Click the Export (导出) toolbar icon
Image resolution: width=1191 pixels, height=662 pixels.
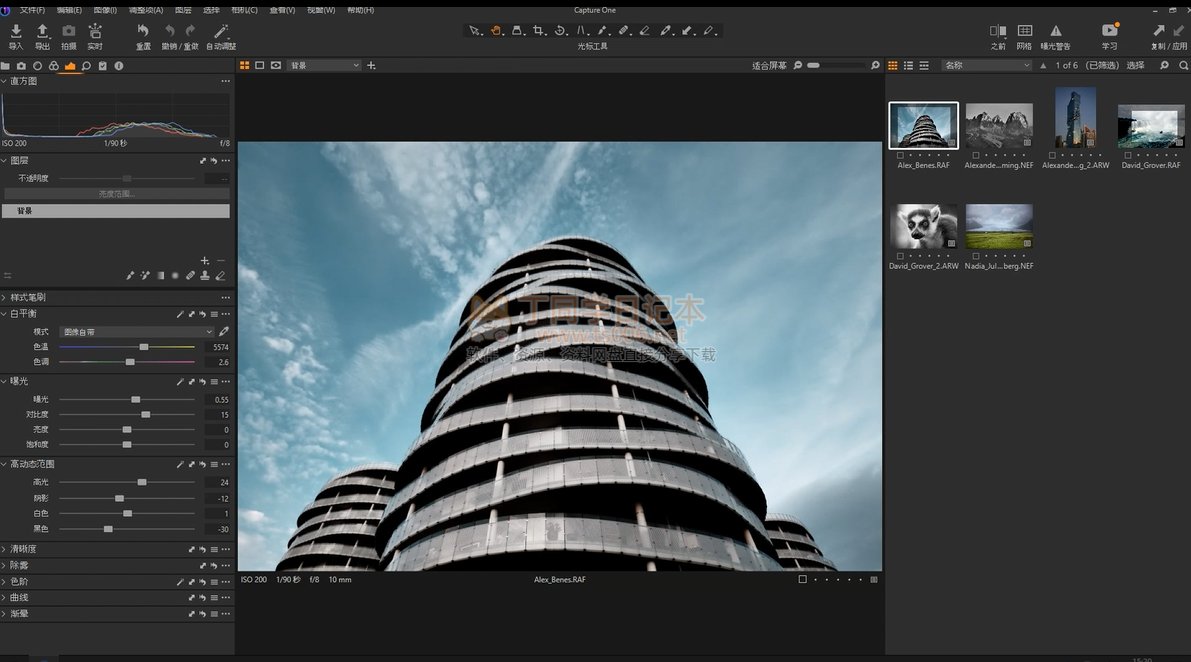(42, 32)
